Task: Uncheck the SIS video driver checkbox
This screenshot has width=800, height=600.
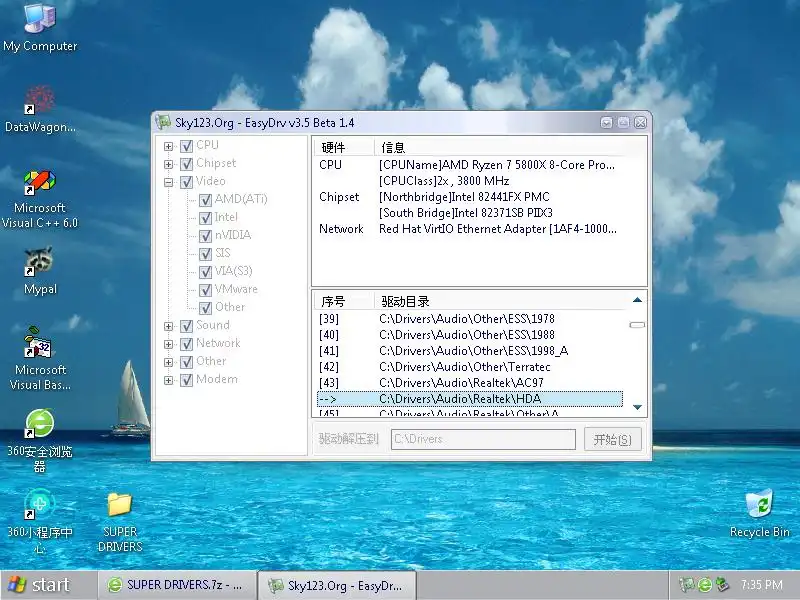Action: click(205, 254)
